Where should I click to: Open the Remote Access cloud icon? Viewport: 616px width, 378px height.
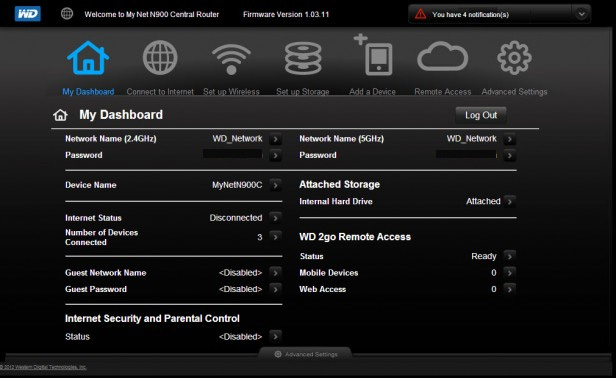[443, 56]
